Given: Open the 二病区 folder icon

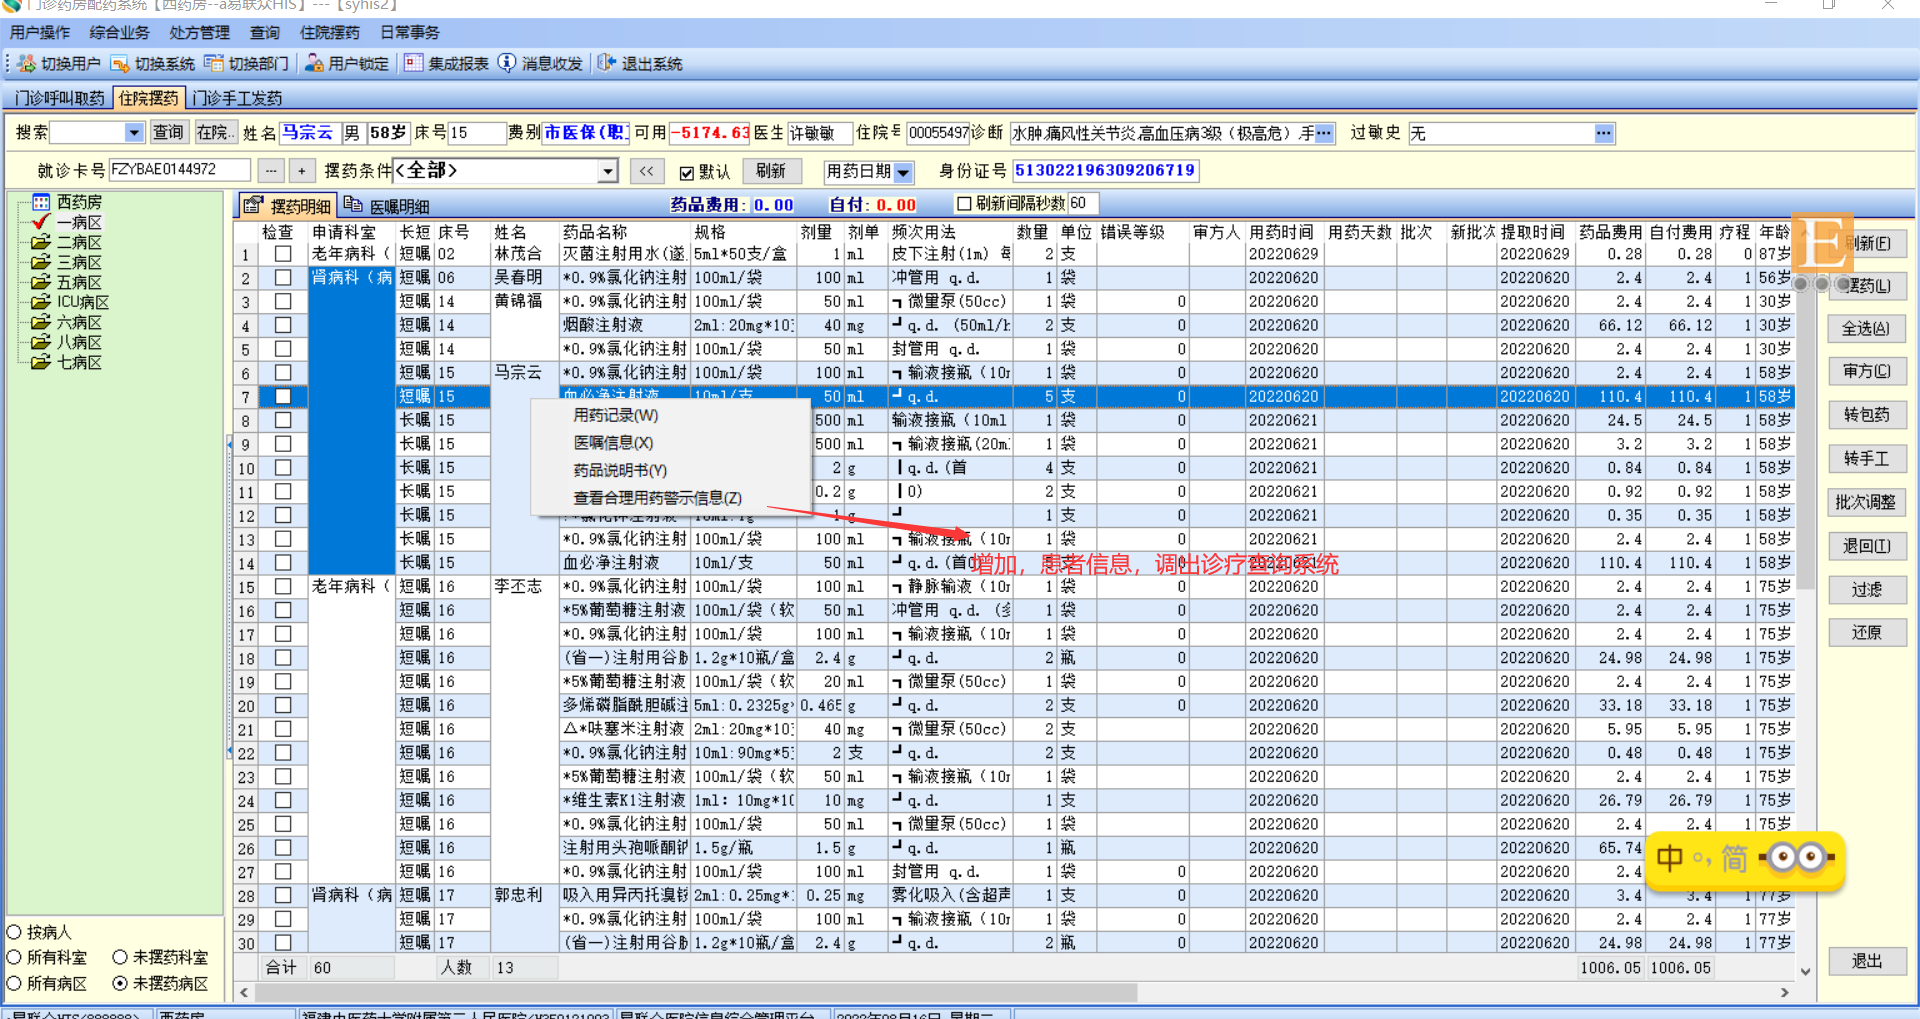Looking at the screenshot, I should tap(41, 242).
